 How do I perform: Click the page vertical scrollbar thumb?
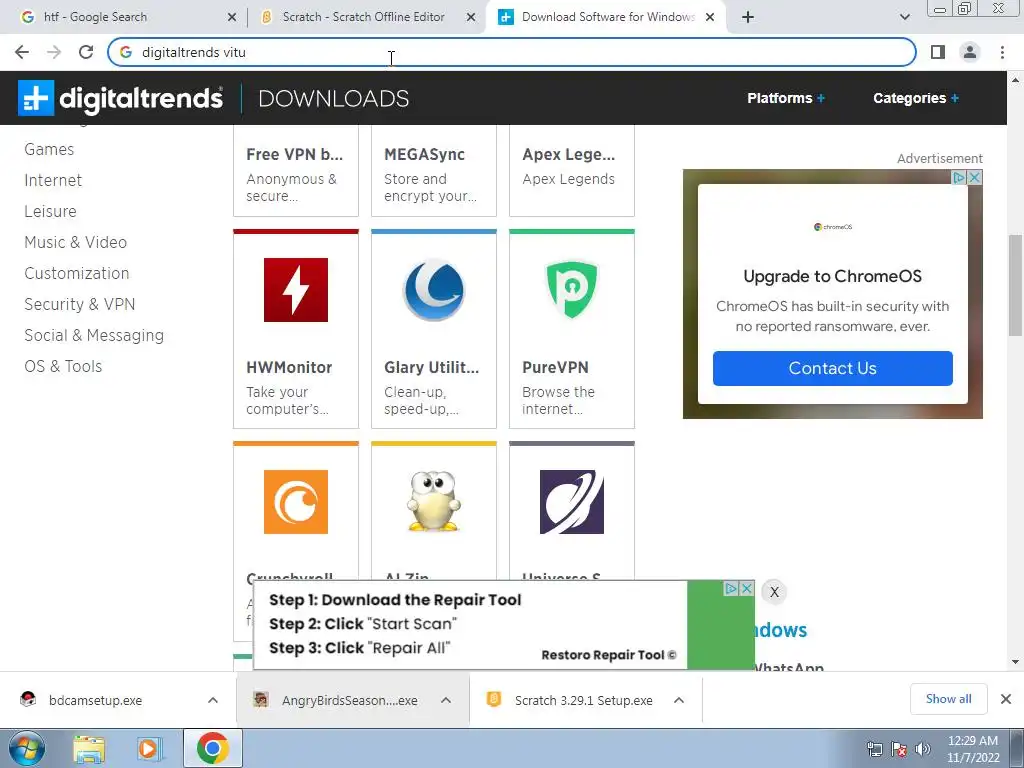coord(1015,284)
